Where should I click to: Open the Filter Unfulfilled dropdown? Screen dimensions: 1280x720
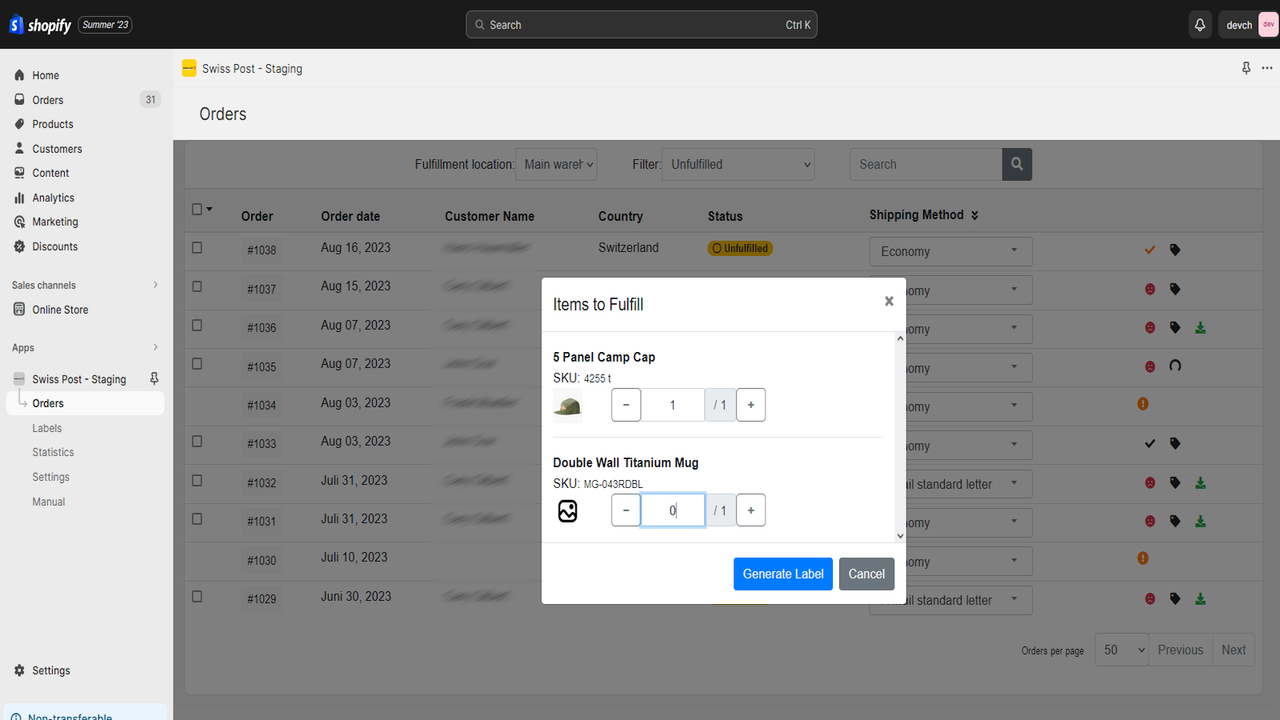[x=738, y=164]
